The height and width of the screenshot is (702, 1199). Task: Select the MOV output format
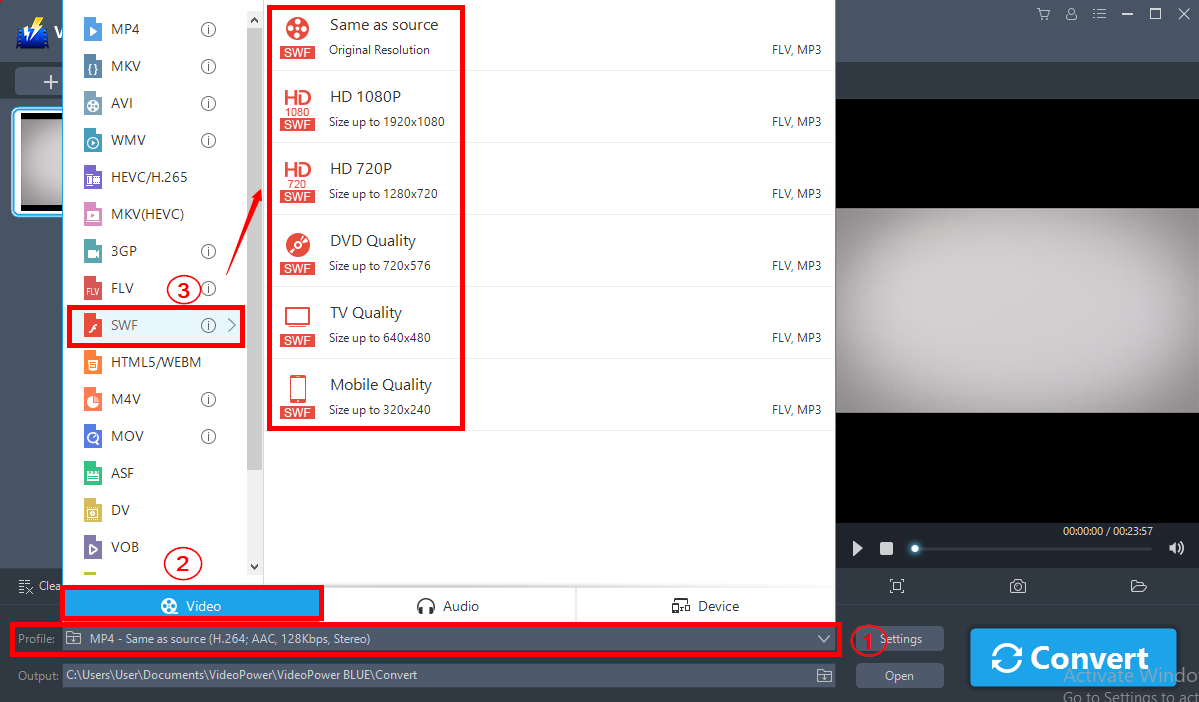(128, 435)
